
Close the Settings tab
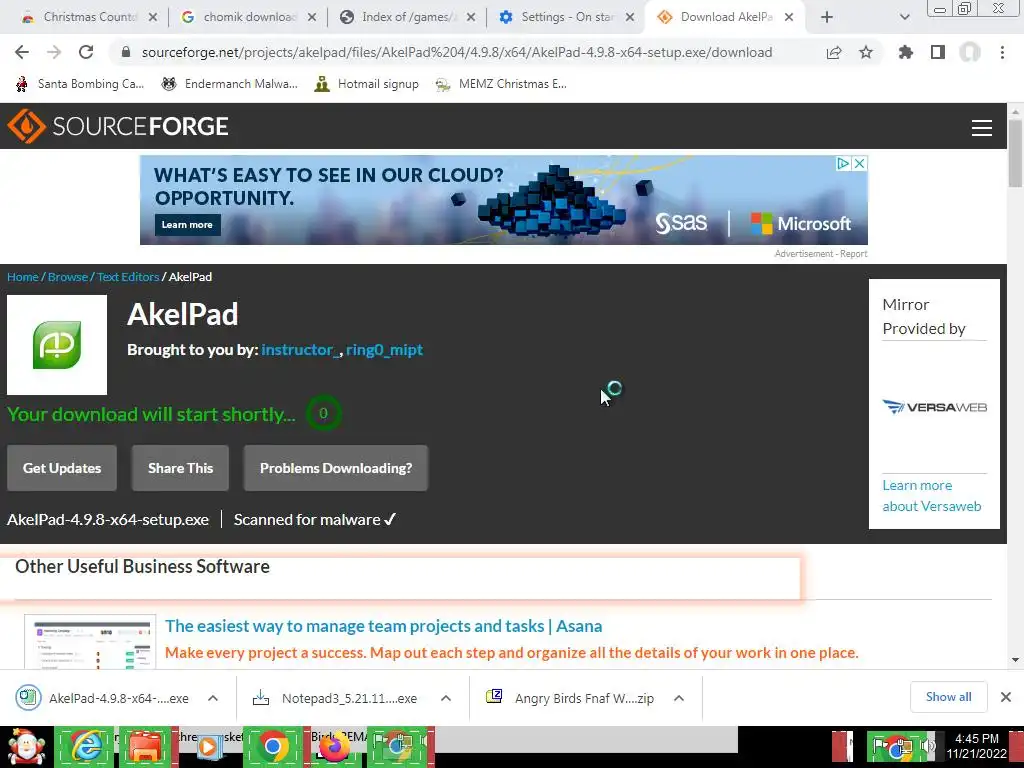pos(630,17)
